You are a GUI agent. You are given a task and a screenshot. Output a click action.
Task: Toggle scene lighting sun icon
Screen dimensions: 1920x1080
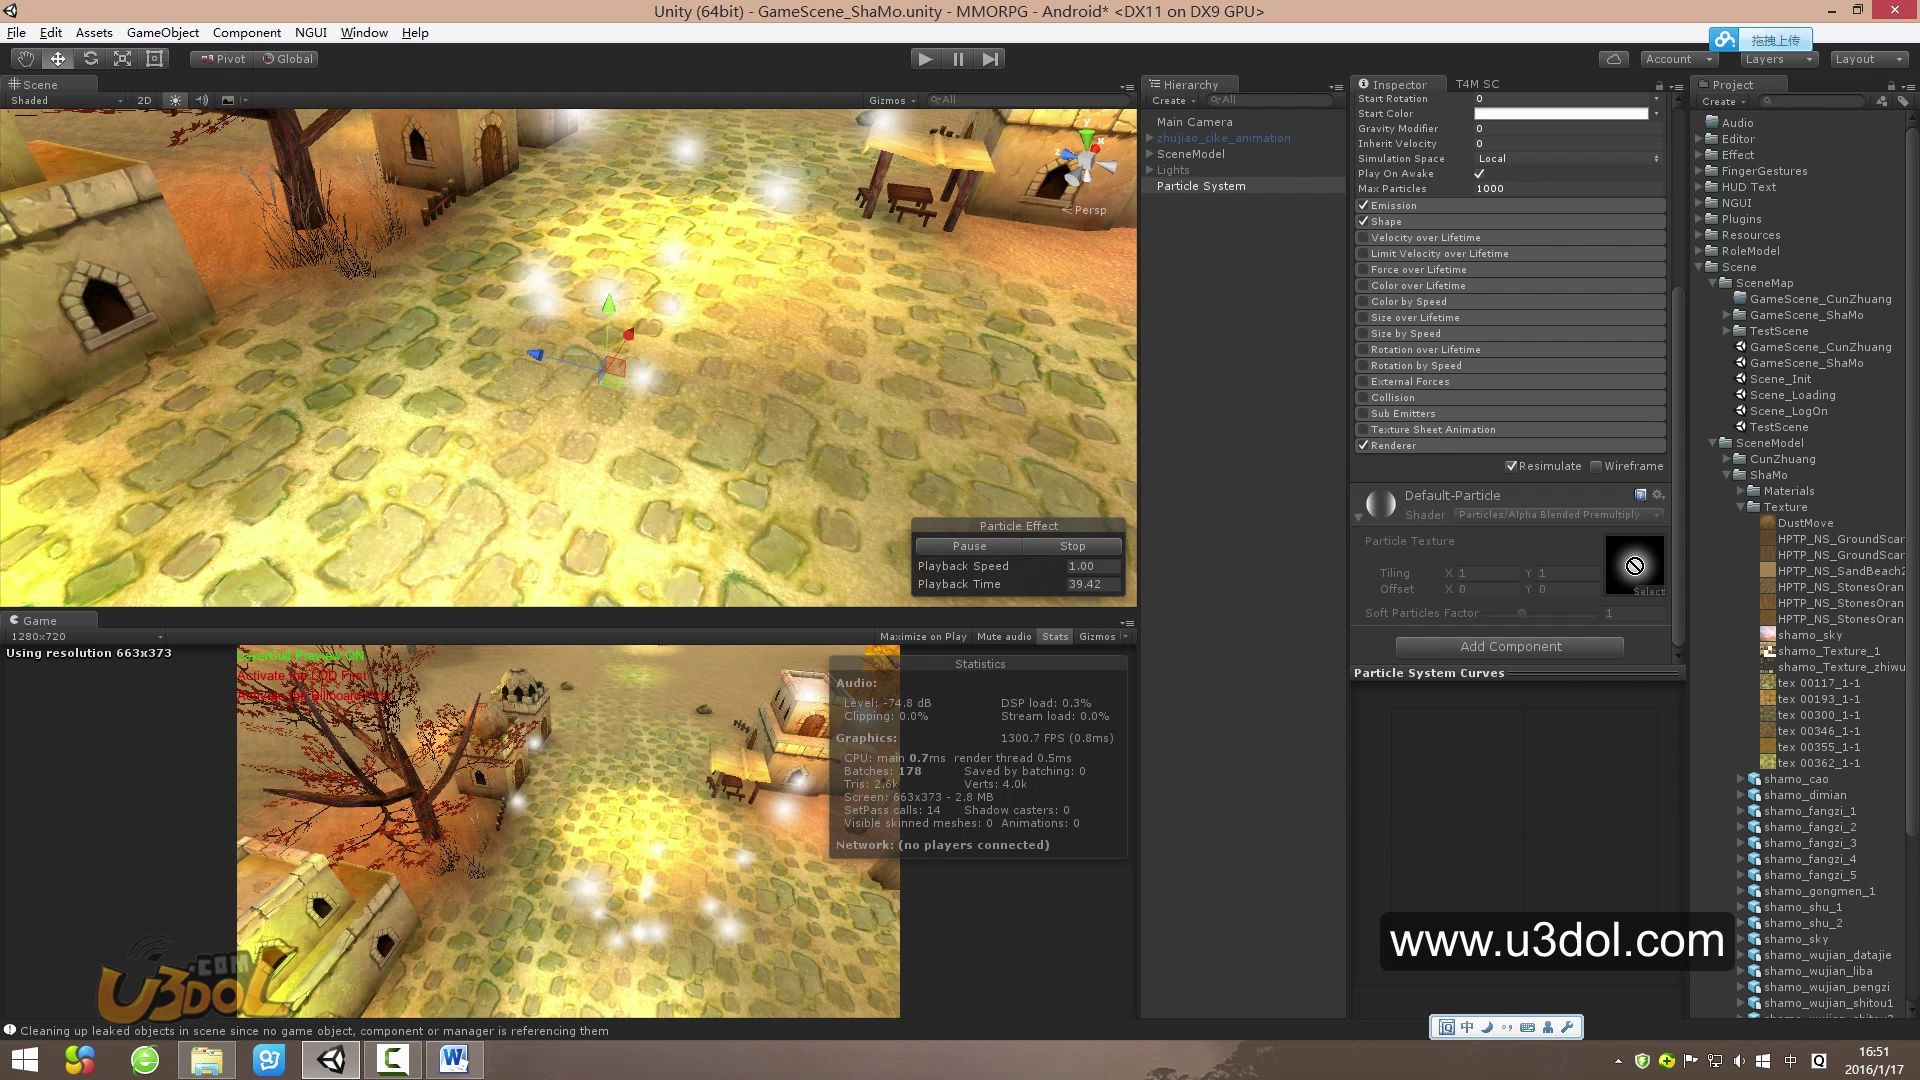(175, 100)
